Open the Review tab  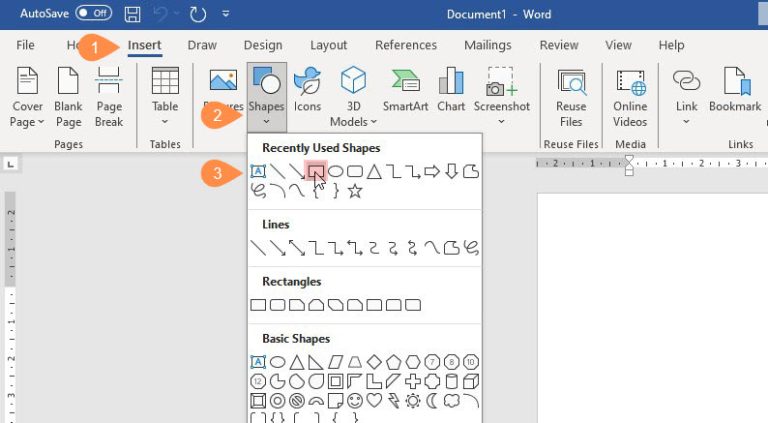559,45
